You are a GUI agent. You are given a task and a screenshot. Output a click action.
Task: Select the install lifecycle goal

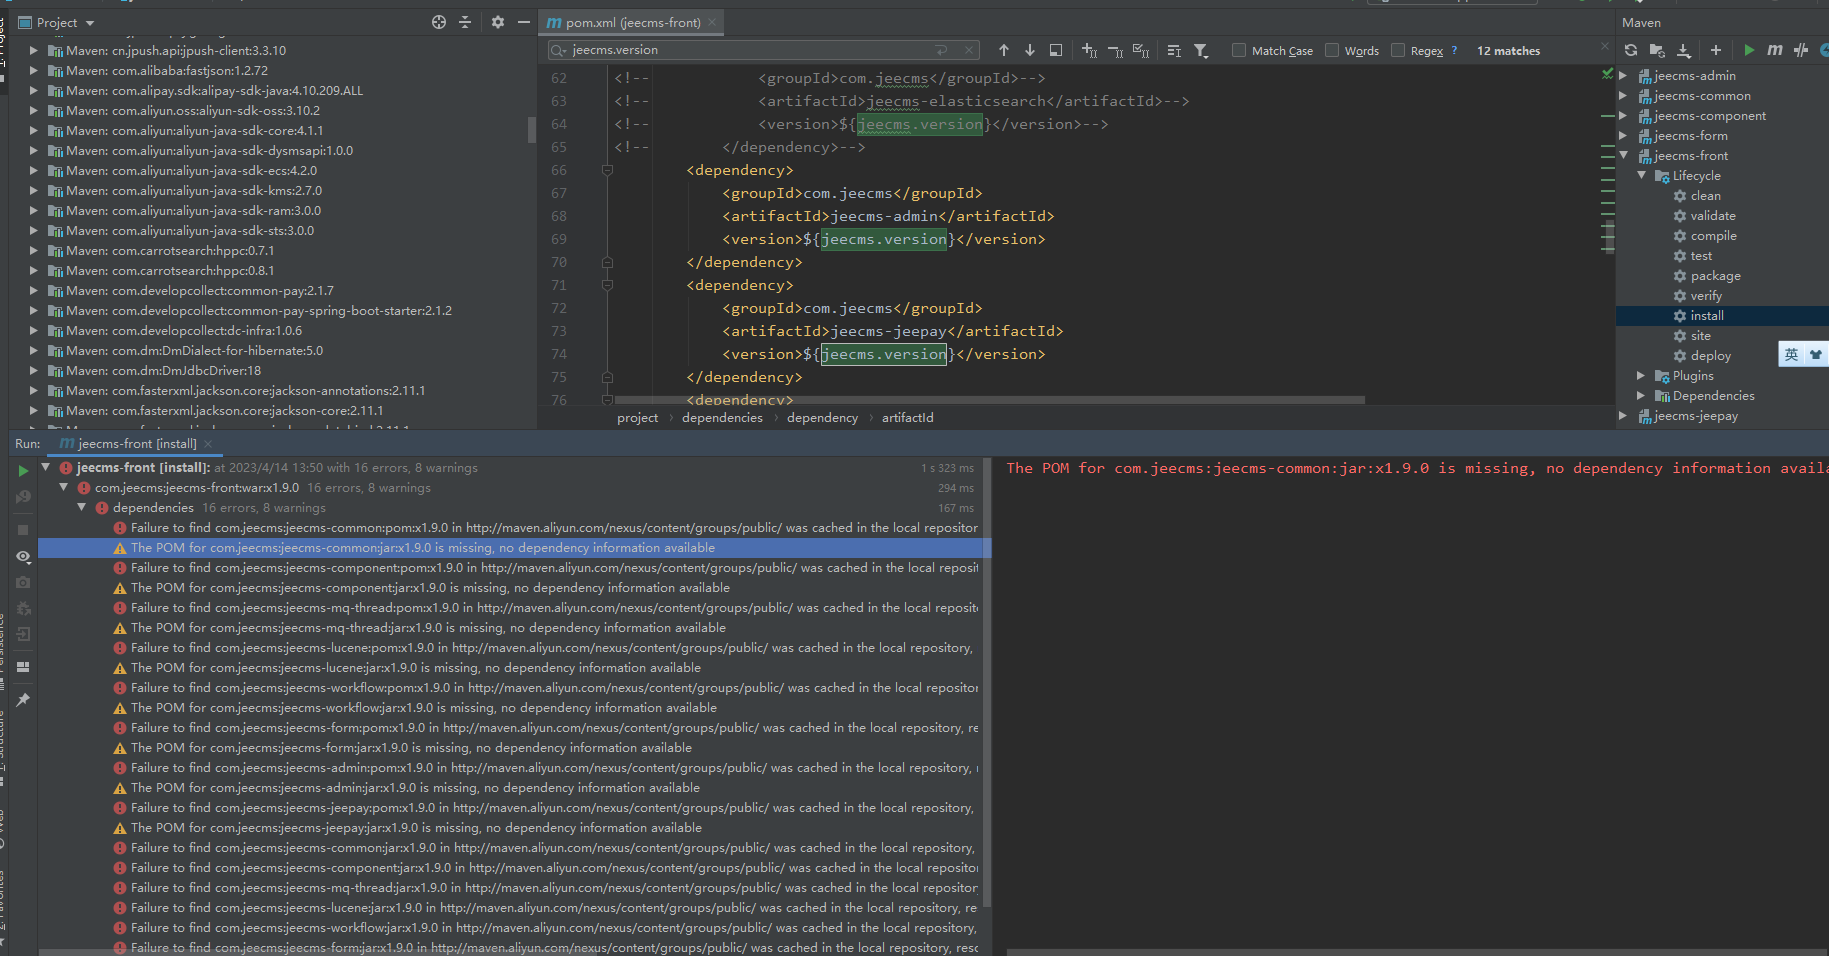coord(1706,316)
